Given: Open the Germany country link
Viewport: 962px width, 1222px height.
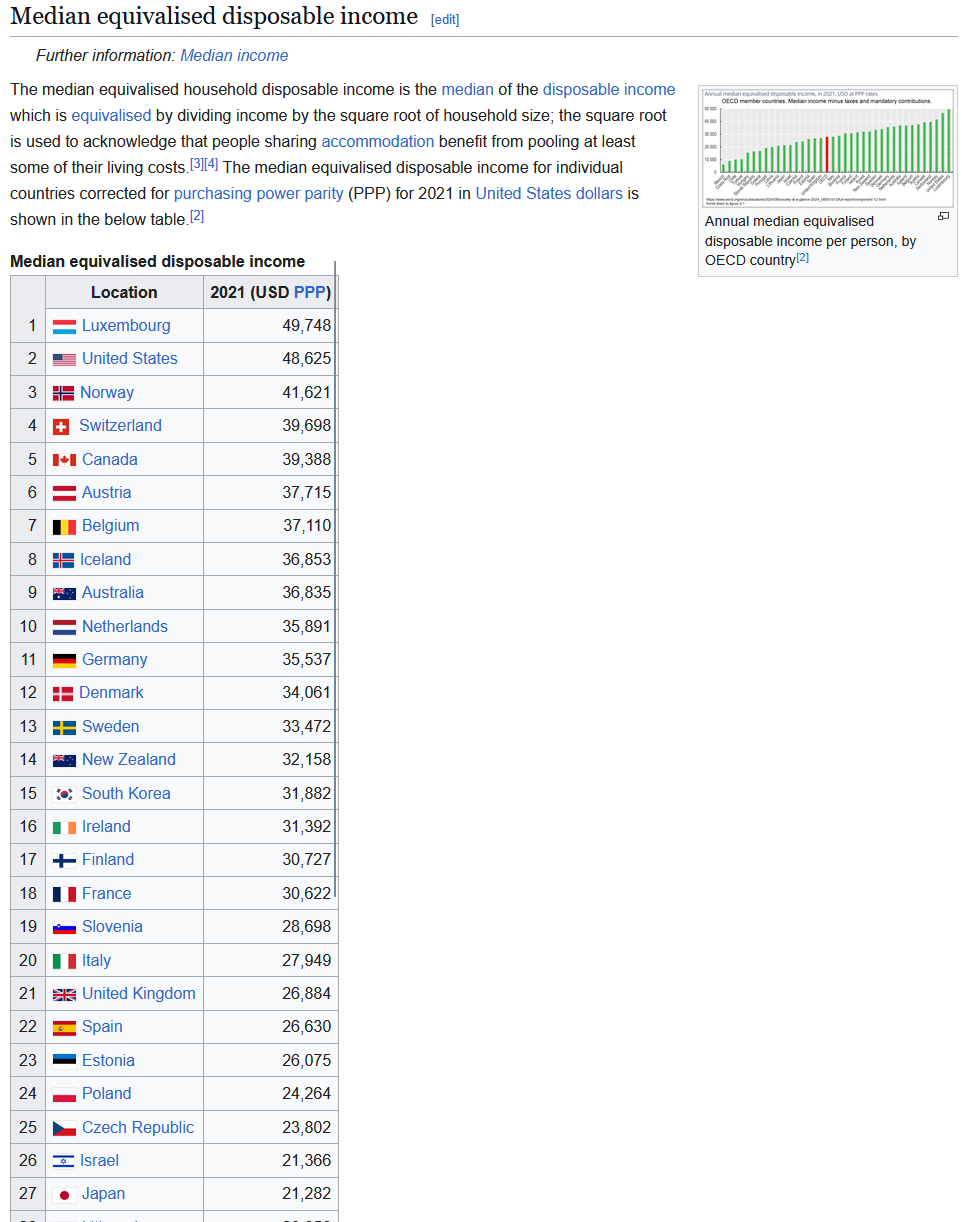Looking at the screenshot, I should pyautogui.click(x=115, y=660).
